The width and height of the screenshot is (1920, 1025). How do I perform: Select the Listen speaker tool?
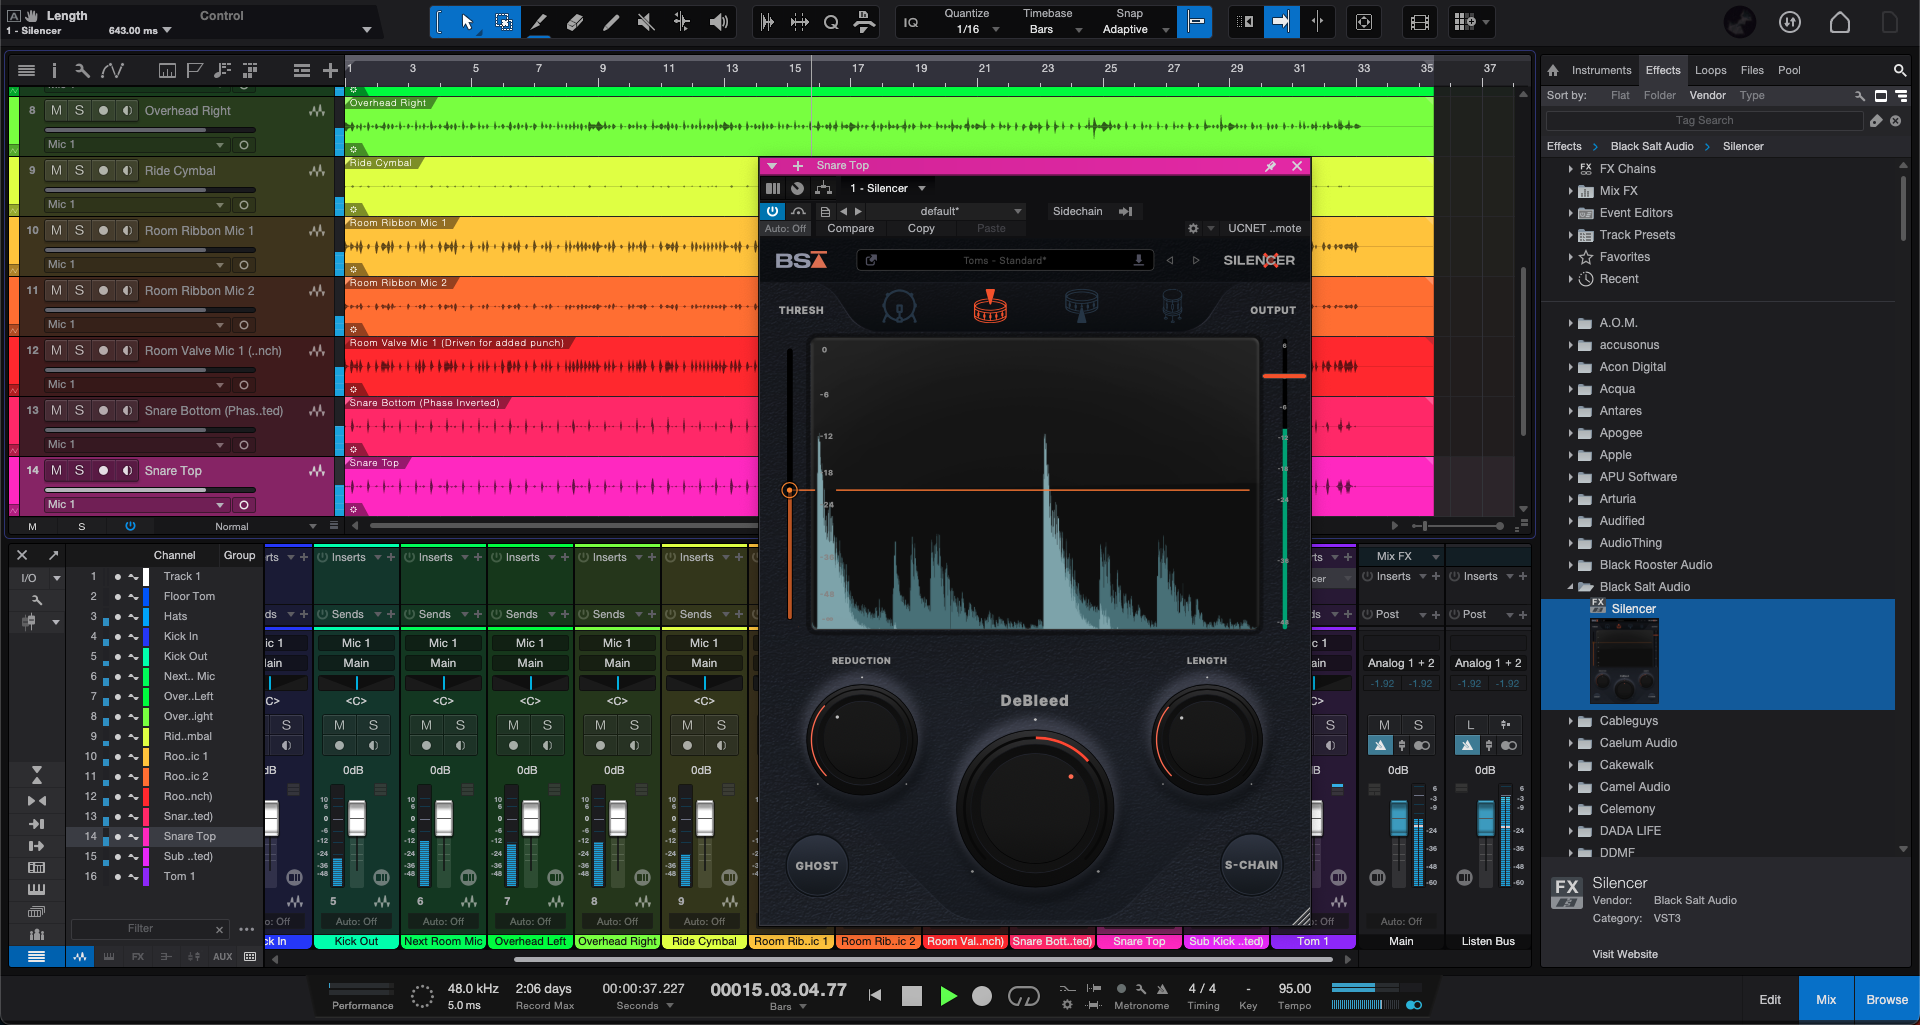pyautogui.click(x=719, y=22)
